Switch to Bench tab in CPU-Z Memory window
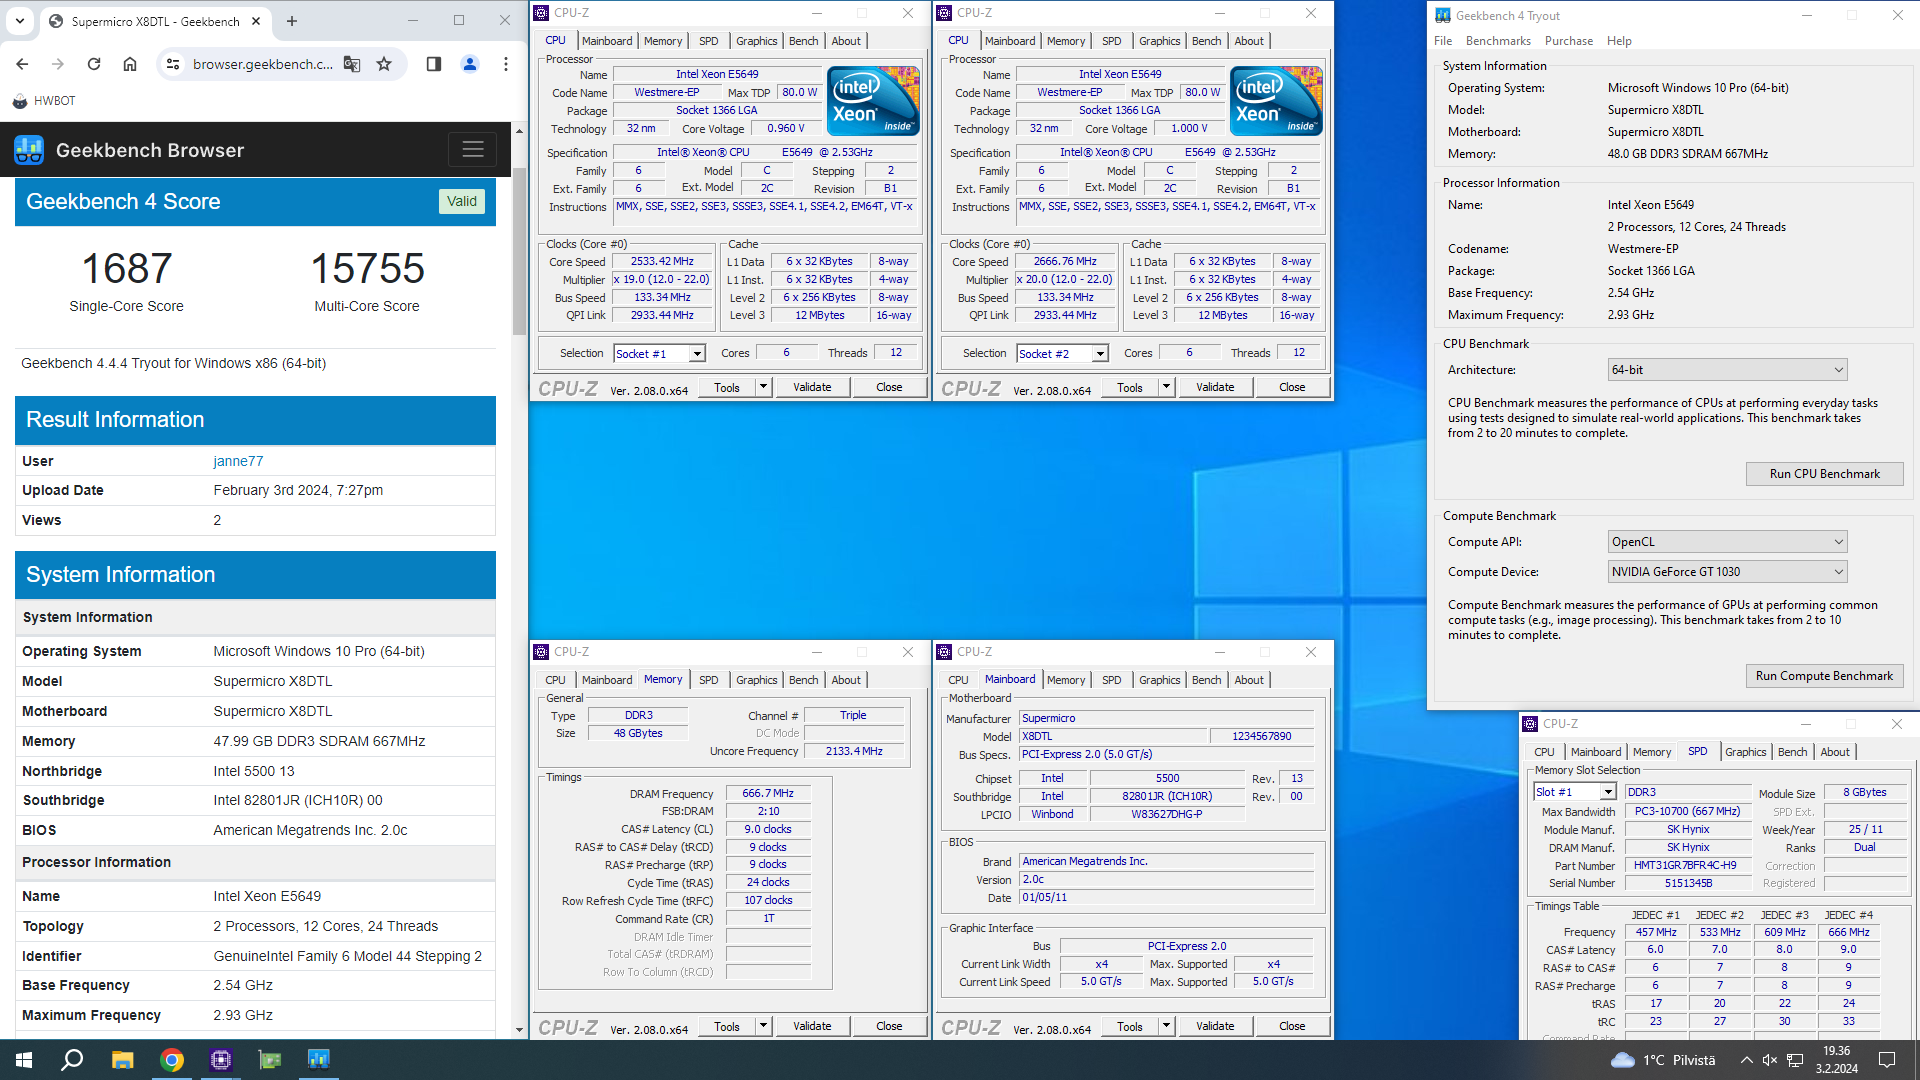1920x1080 pixels. click(803, 680)
